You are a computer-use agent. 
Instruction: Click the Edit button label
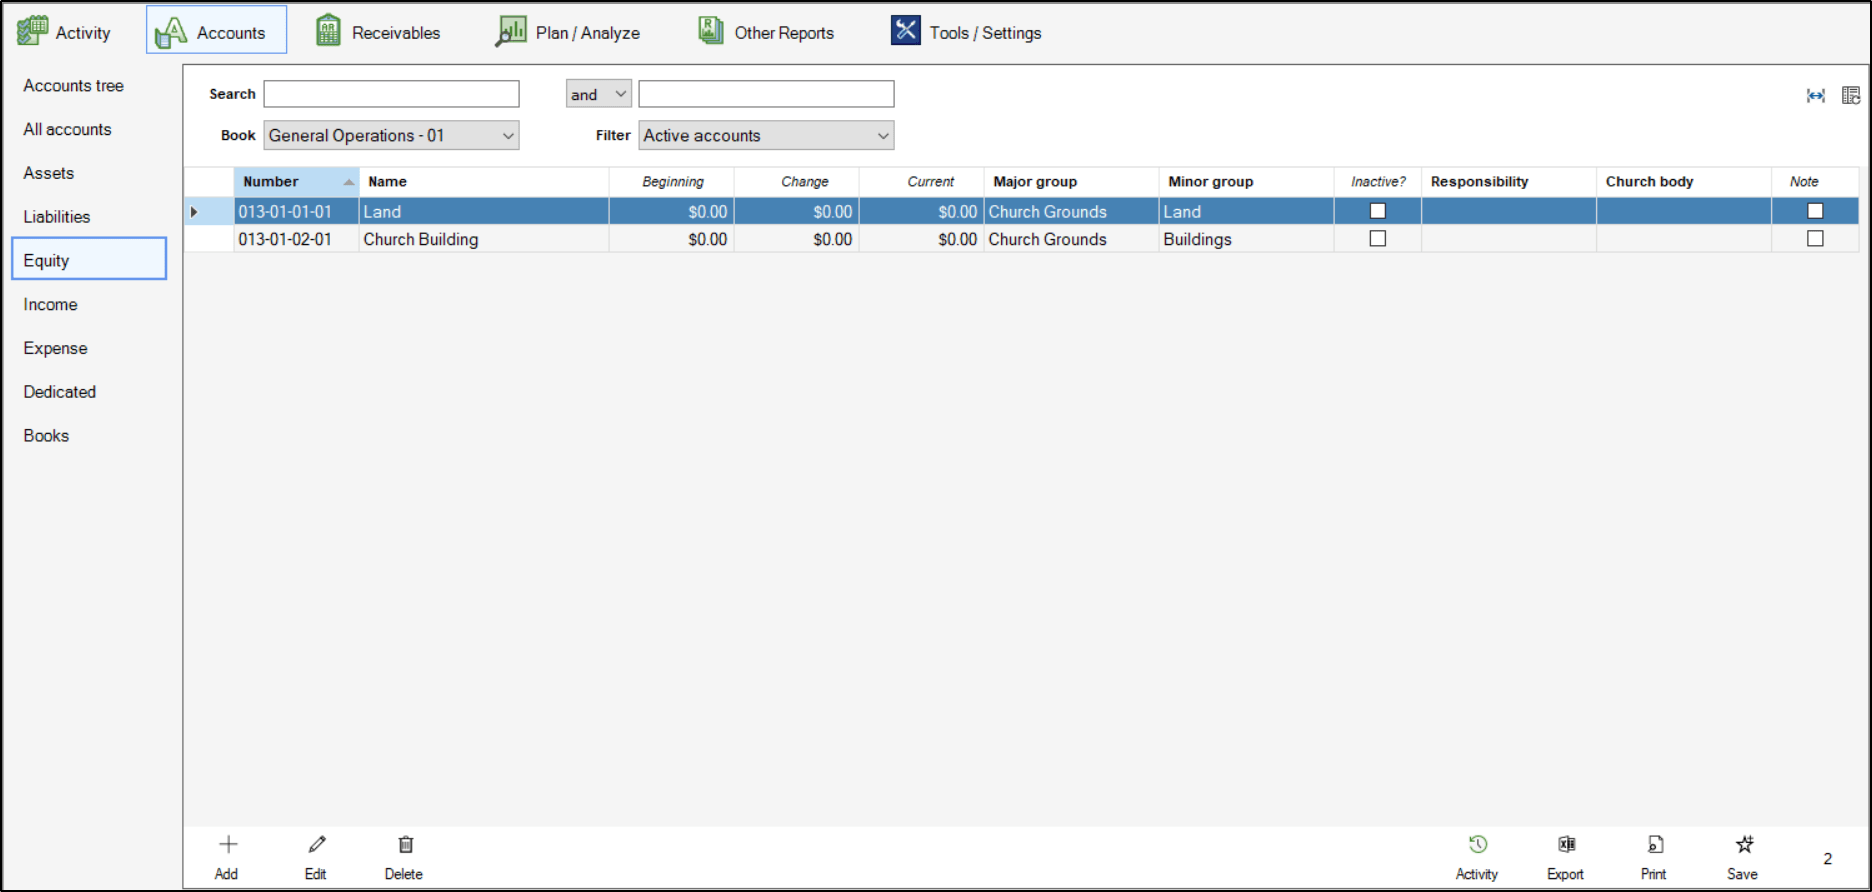(x=316, y=874)
